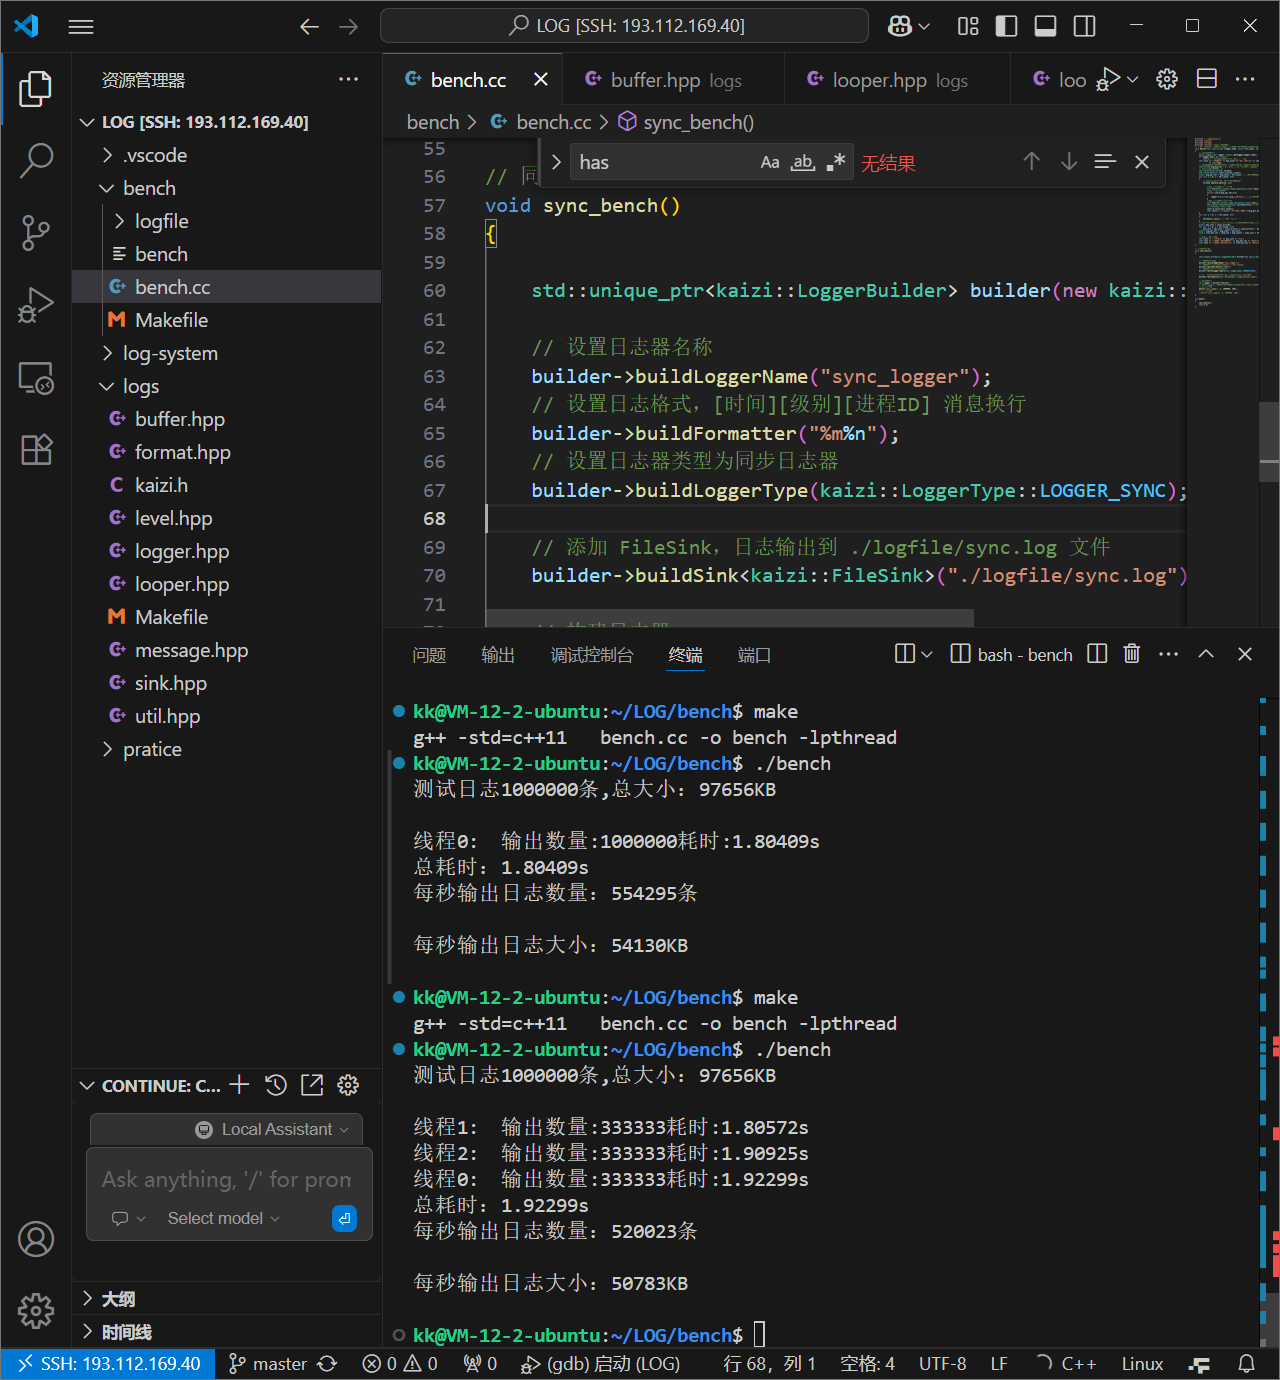Image resolution: width=1280 pixels, height=1380 pixels.
Task: Open Copilot chat icon in title bar
Action: (900, 26)
